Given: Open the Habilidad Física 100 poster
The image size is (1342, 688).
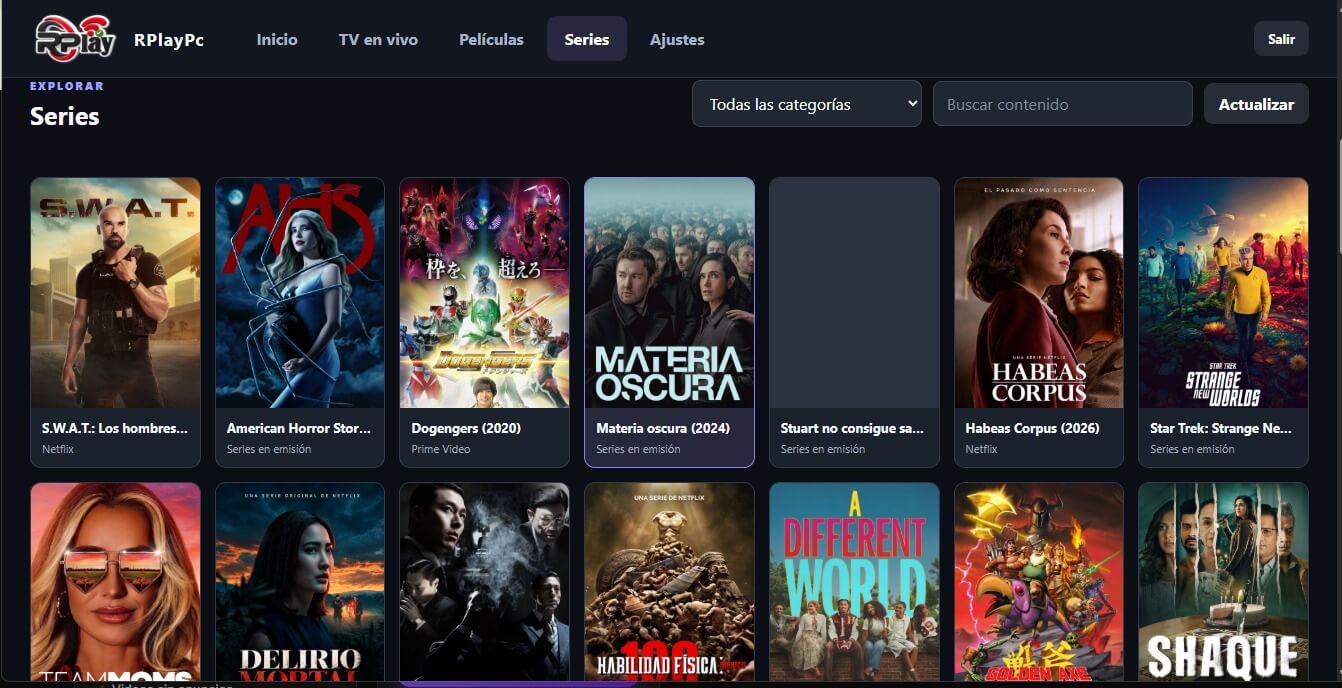Looking at the screenshot, I should [669, 582].
